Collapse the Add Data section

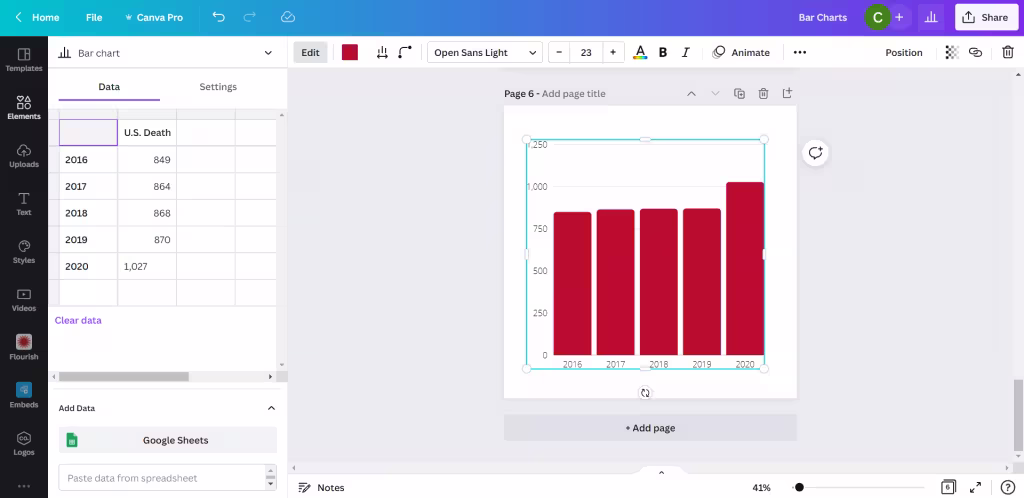(271, 408)
